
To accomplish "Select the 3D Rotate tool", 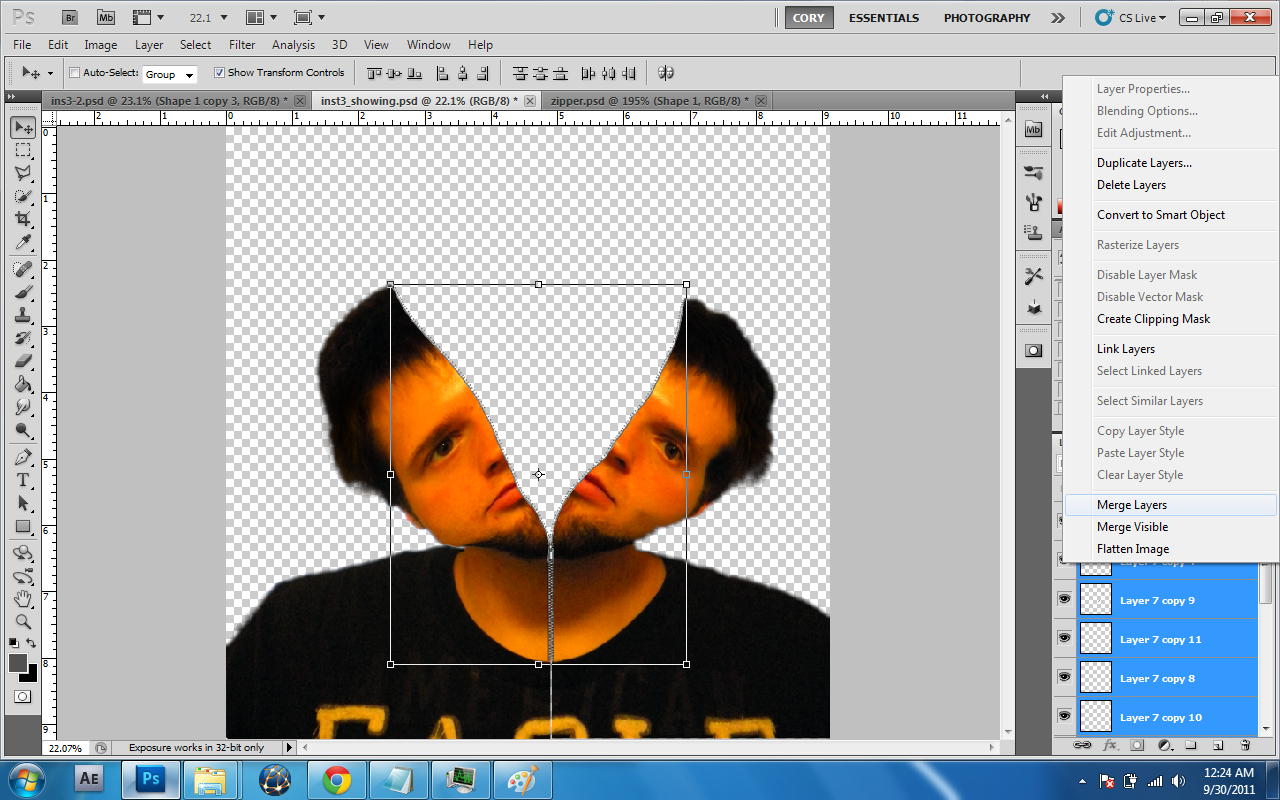I will coord(23,553).
